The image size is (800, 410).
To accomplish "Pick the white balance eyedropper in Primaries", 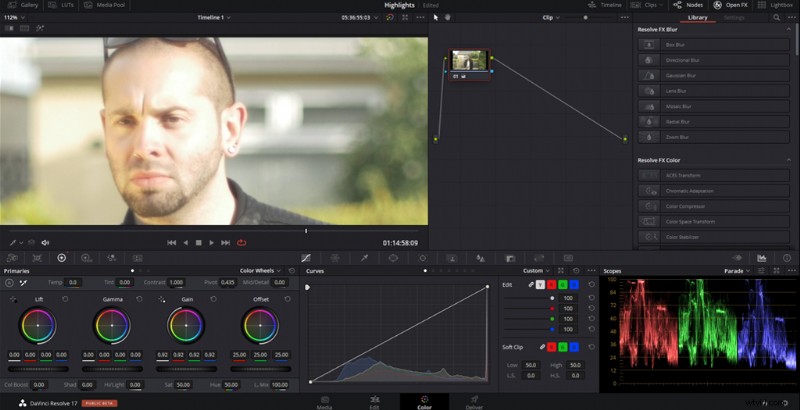I will (x=23, y=283).
